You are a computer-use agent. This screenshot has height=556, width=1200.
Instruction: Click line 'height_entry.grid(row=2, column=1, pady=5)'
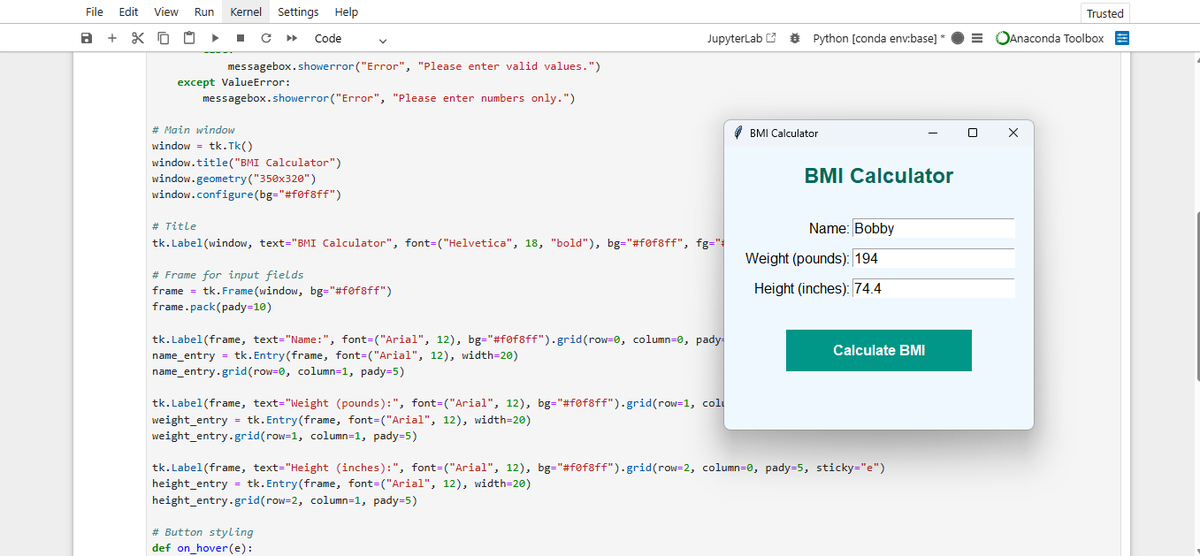(284, 500)
